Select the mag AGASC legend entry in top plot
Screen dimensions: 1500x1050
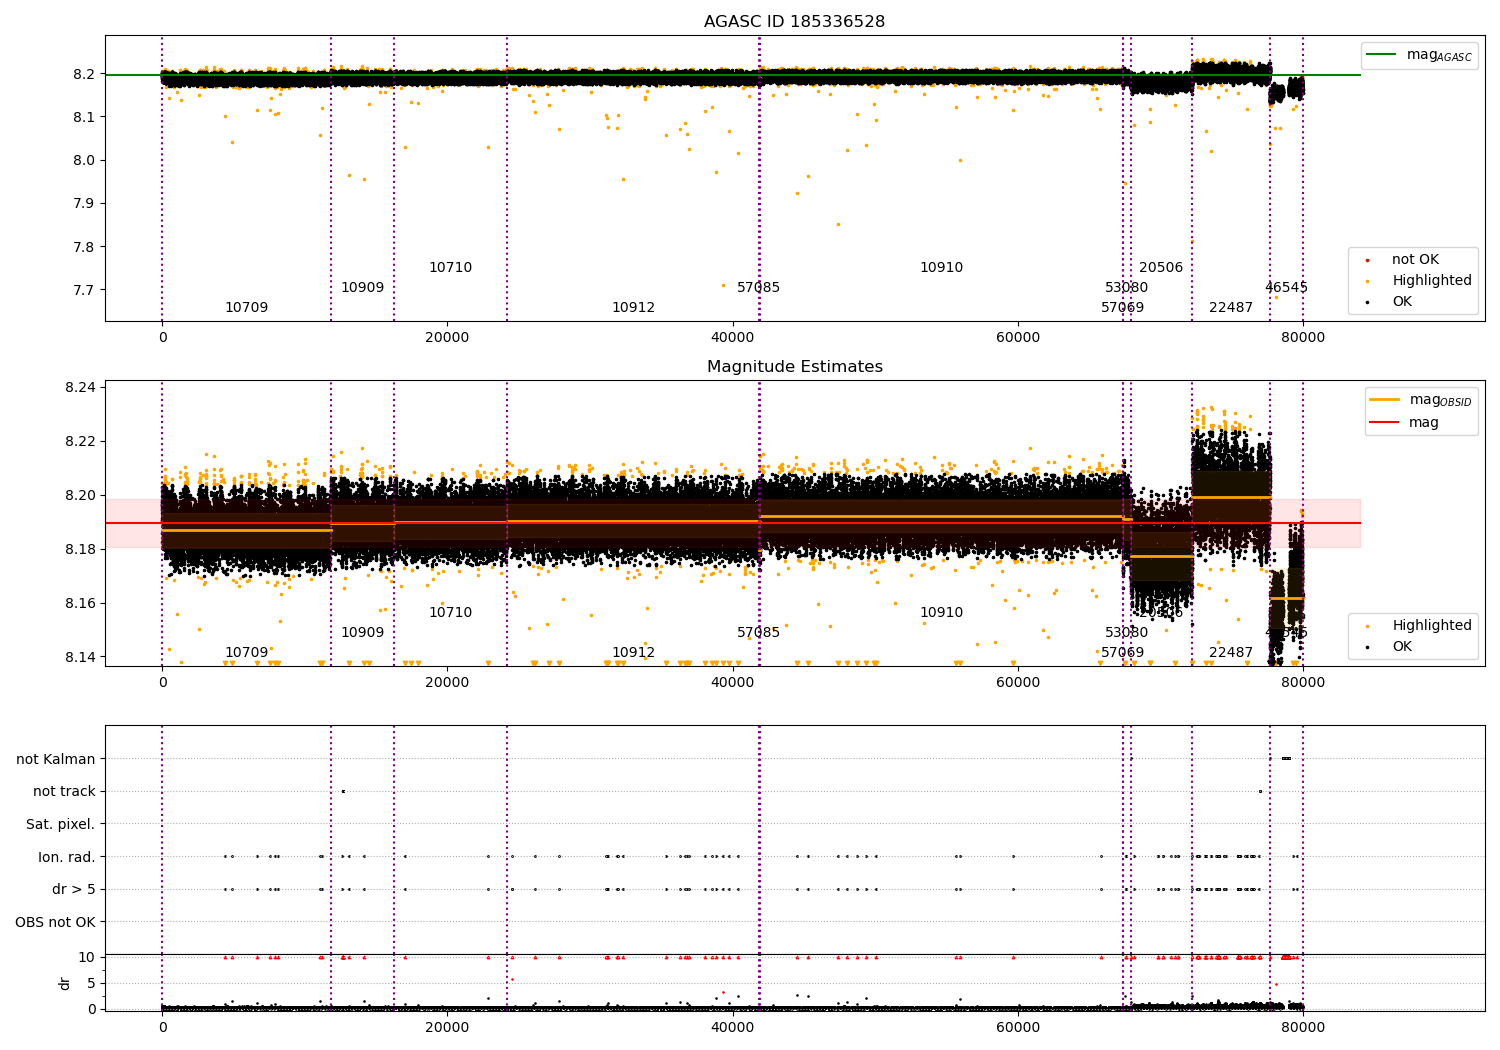pyautogui.click(x=1419, y=55)
